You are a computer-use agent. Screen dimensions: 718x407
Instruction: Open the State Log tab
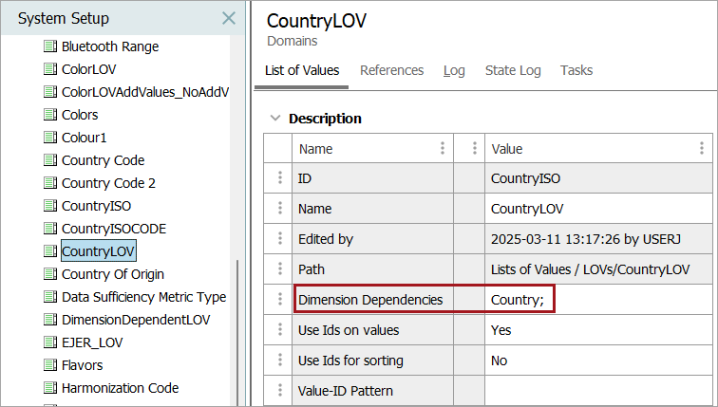[x=513, y=71]
